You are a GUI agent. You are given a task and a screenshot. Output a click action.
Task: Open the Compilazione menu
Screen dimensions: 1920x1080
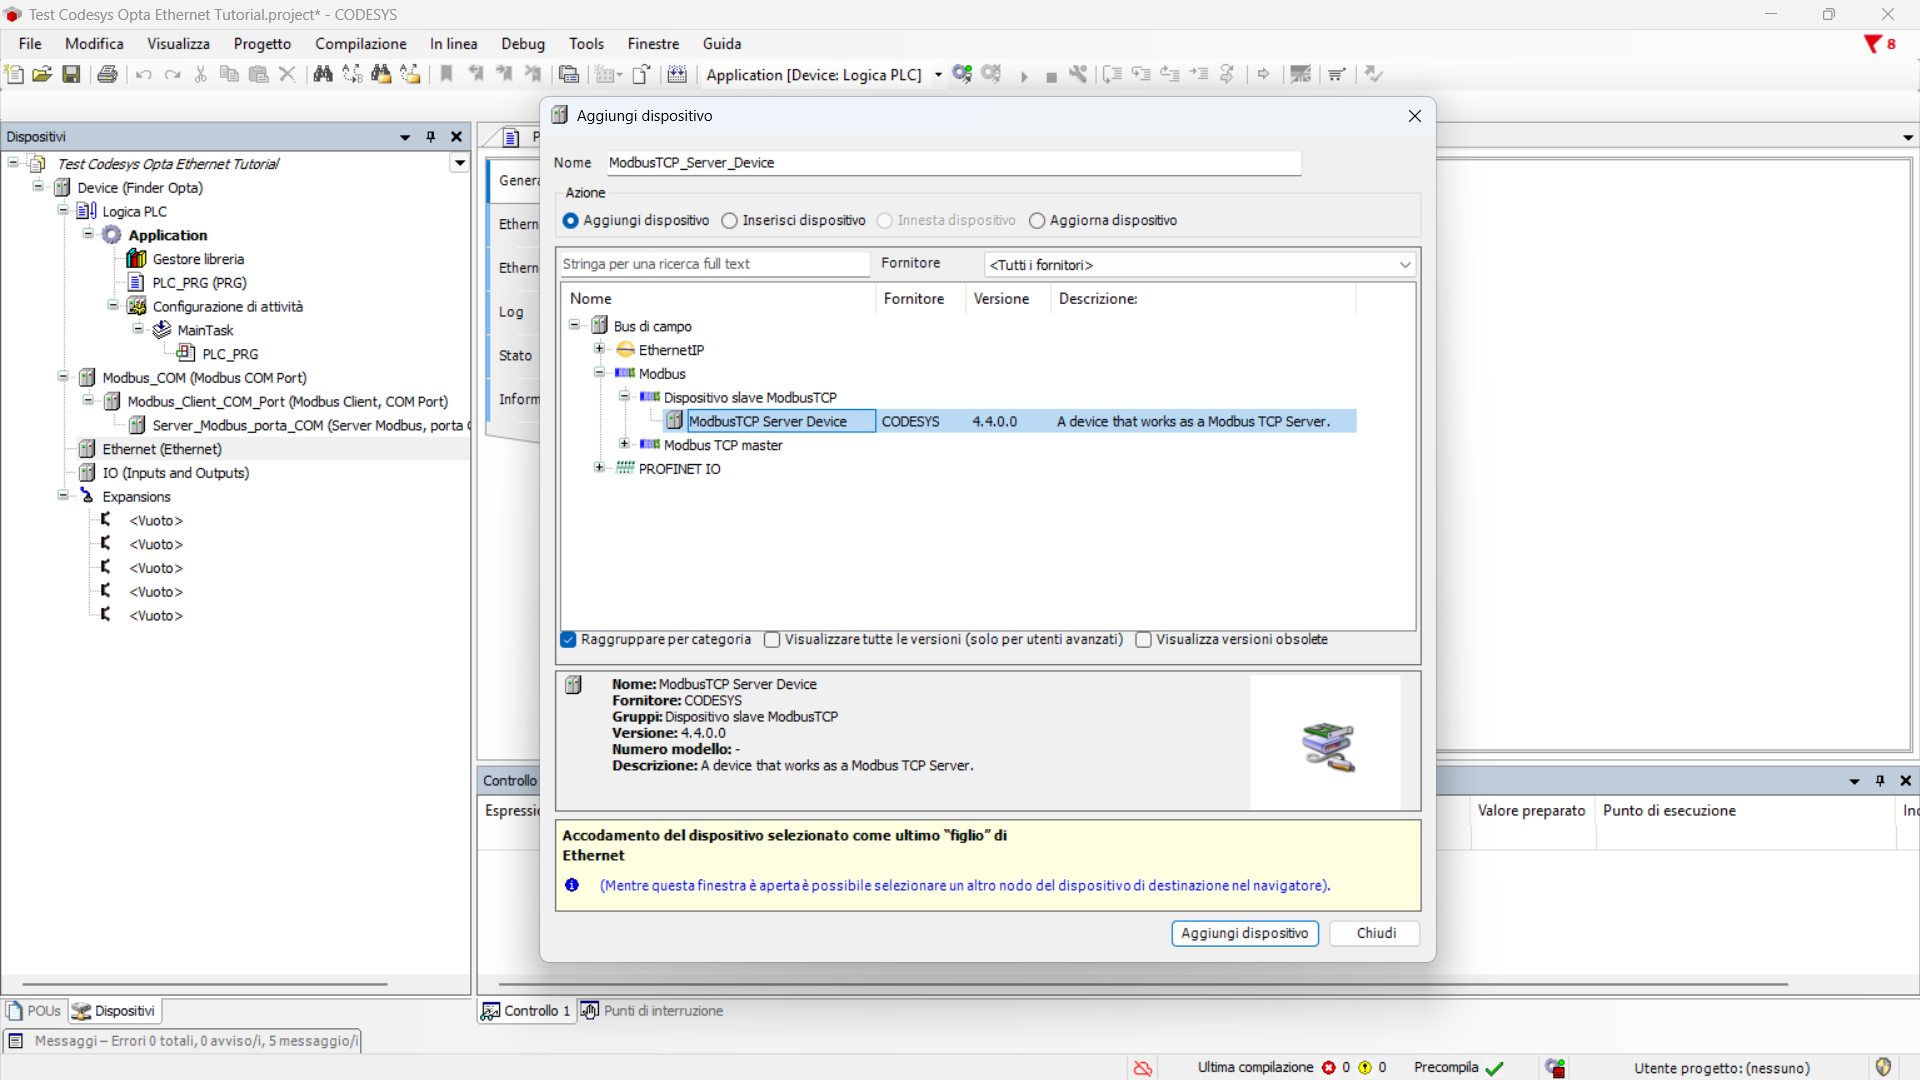click(360, 44)
